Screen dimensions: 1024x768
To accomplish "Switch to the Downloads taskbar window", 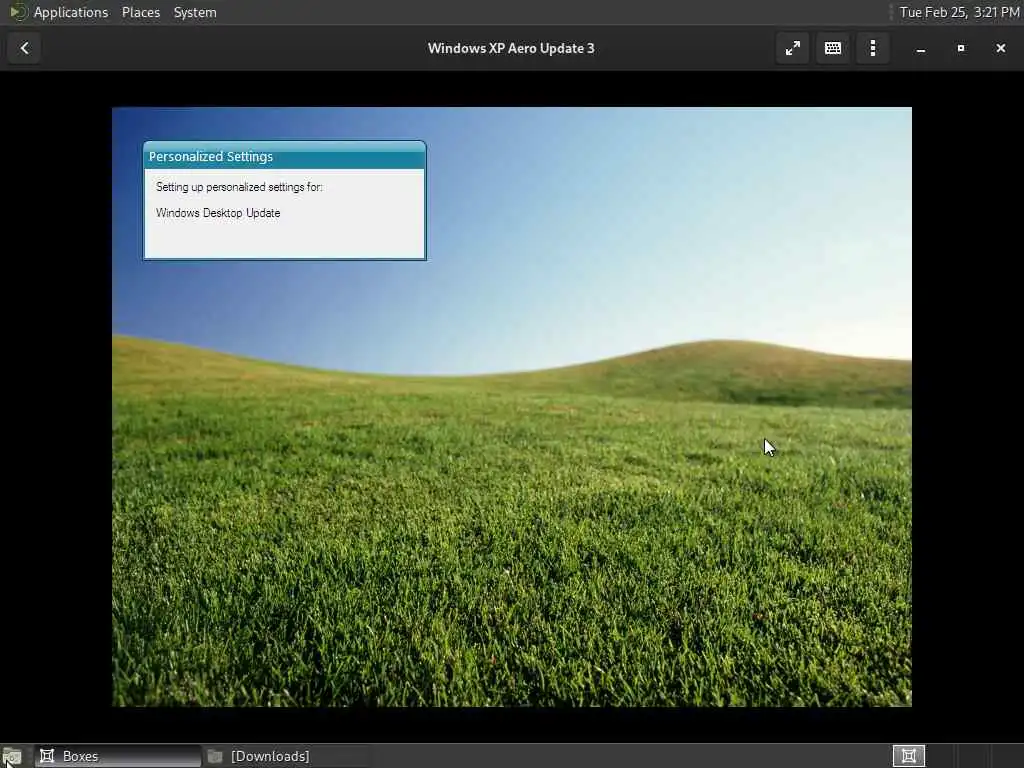I will tap(286, 756).
